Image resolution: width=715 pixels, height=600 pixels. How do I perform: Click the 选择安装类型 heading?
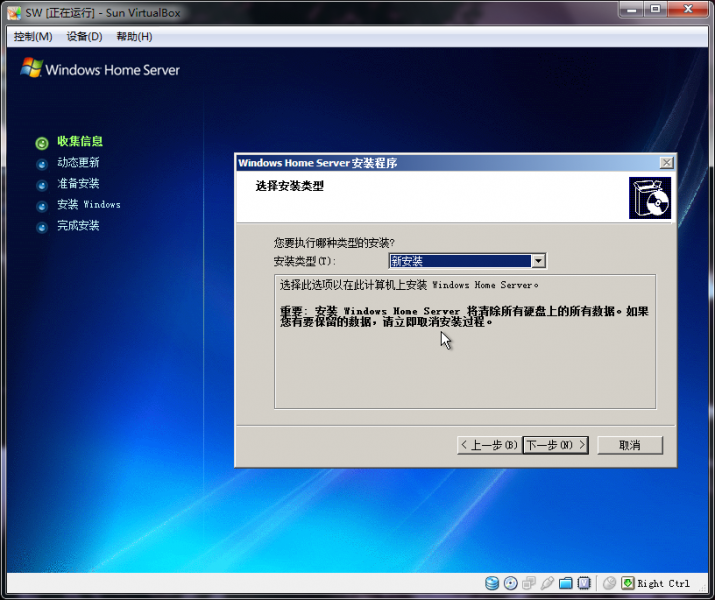click(290, 186)
